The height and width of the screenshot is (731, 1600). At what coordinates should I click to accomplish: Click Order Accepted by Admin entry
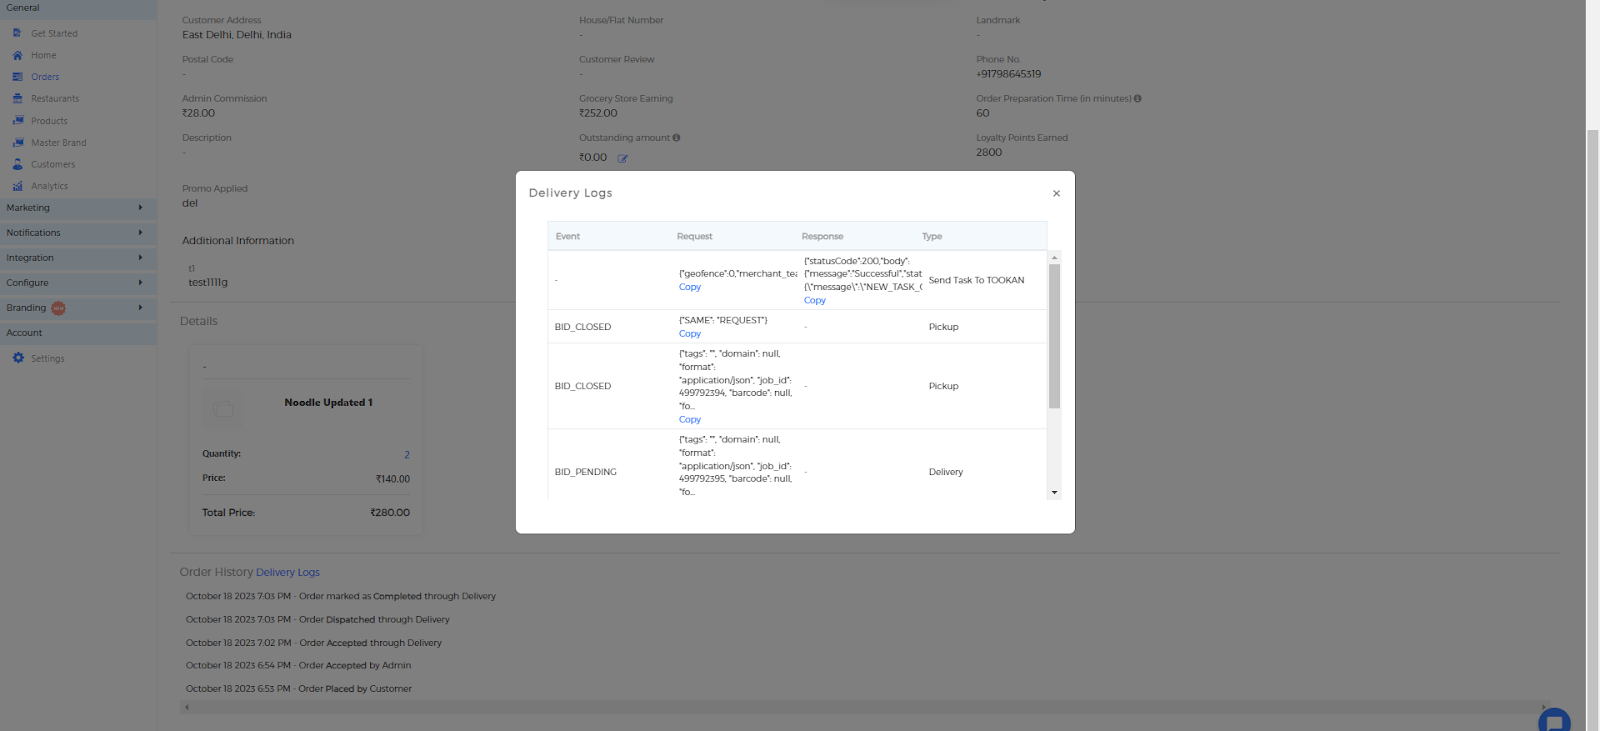298,665
